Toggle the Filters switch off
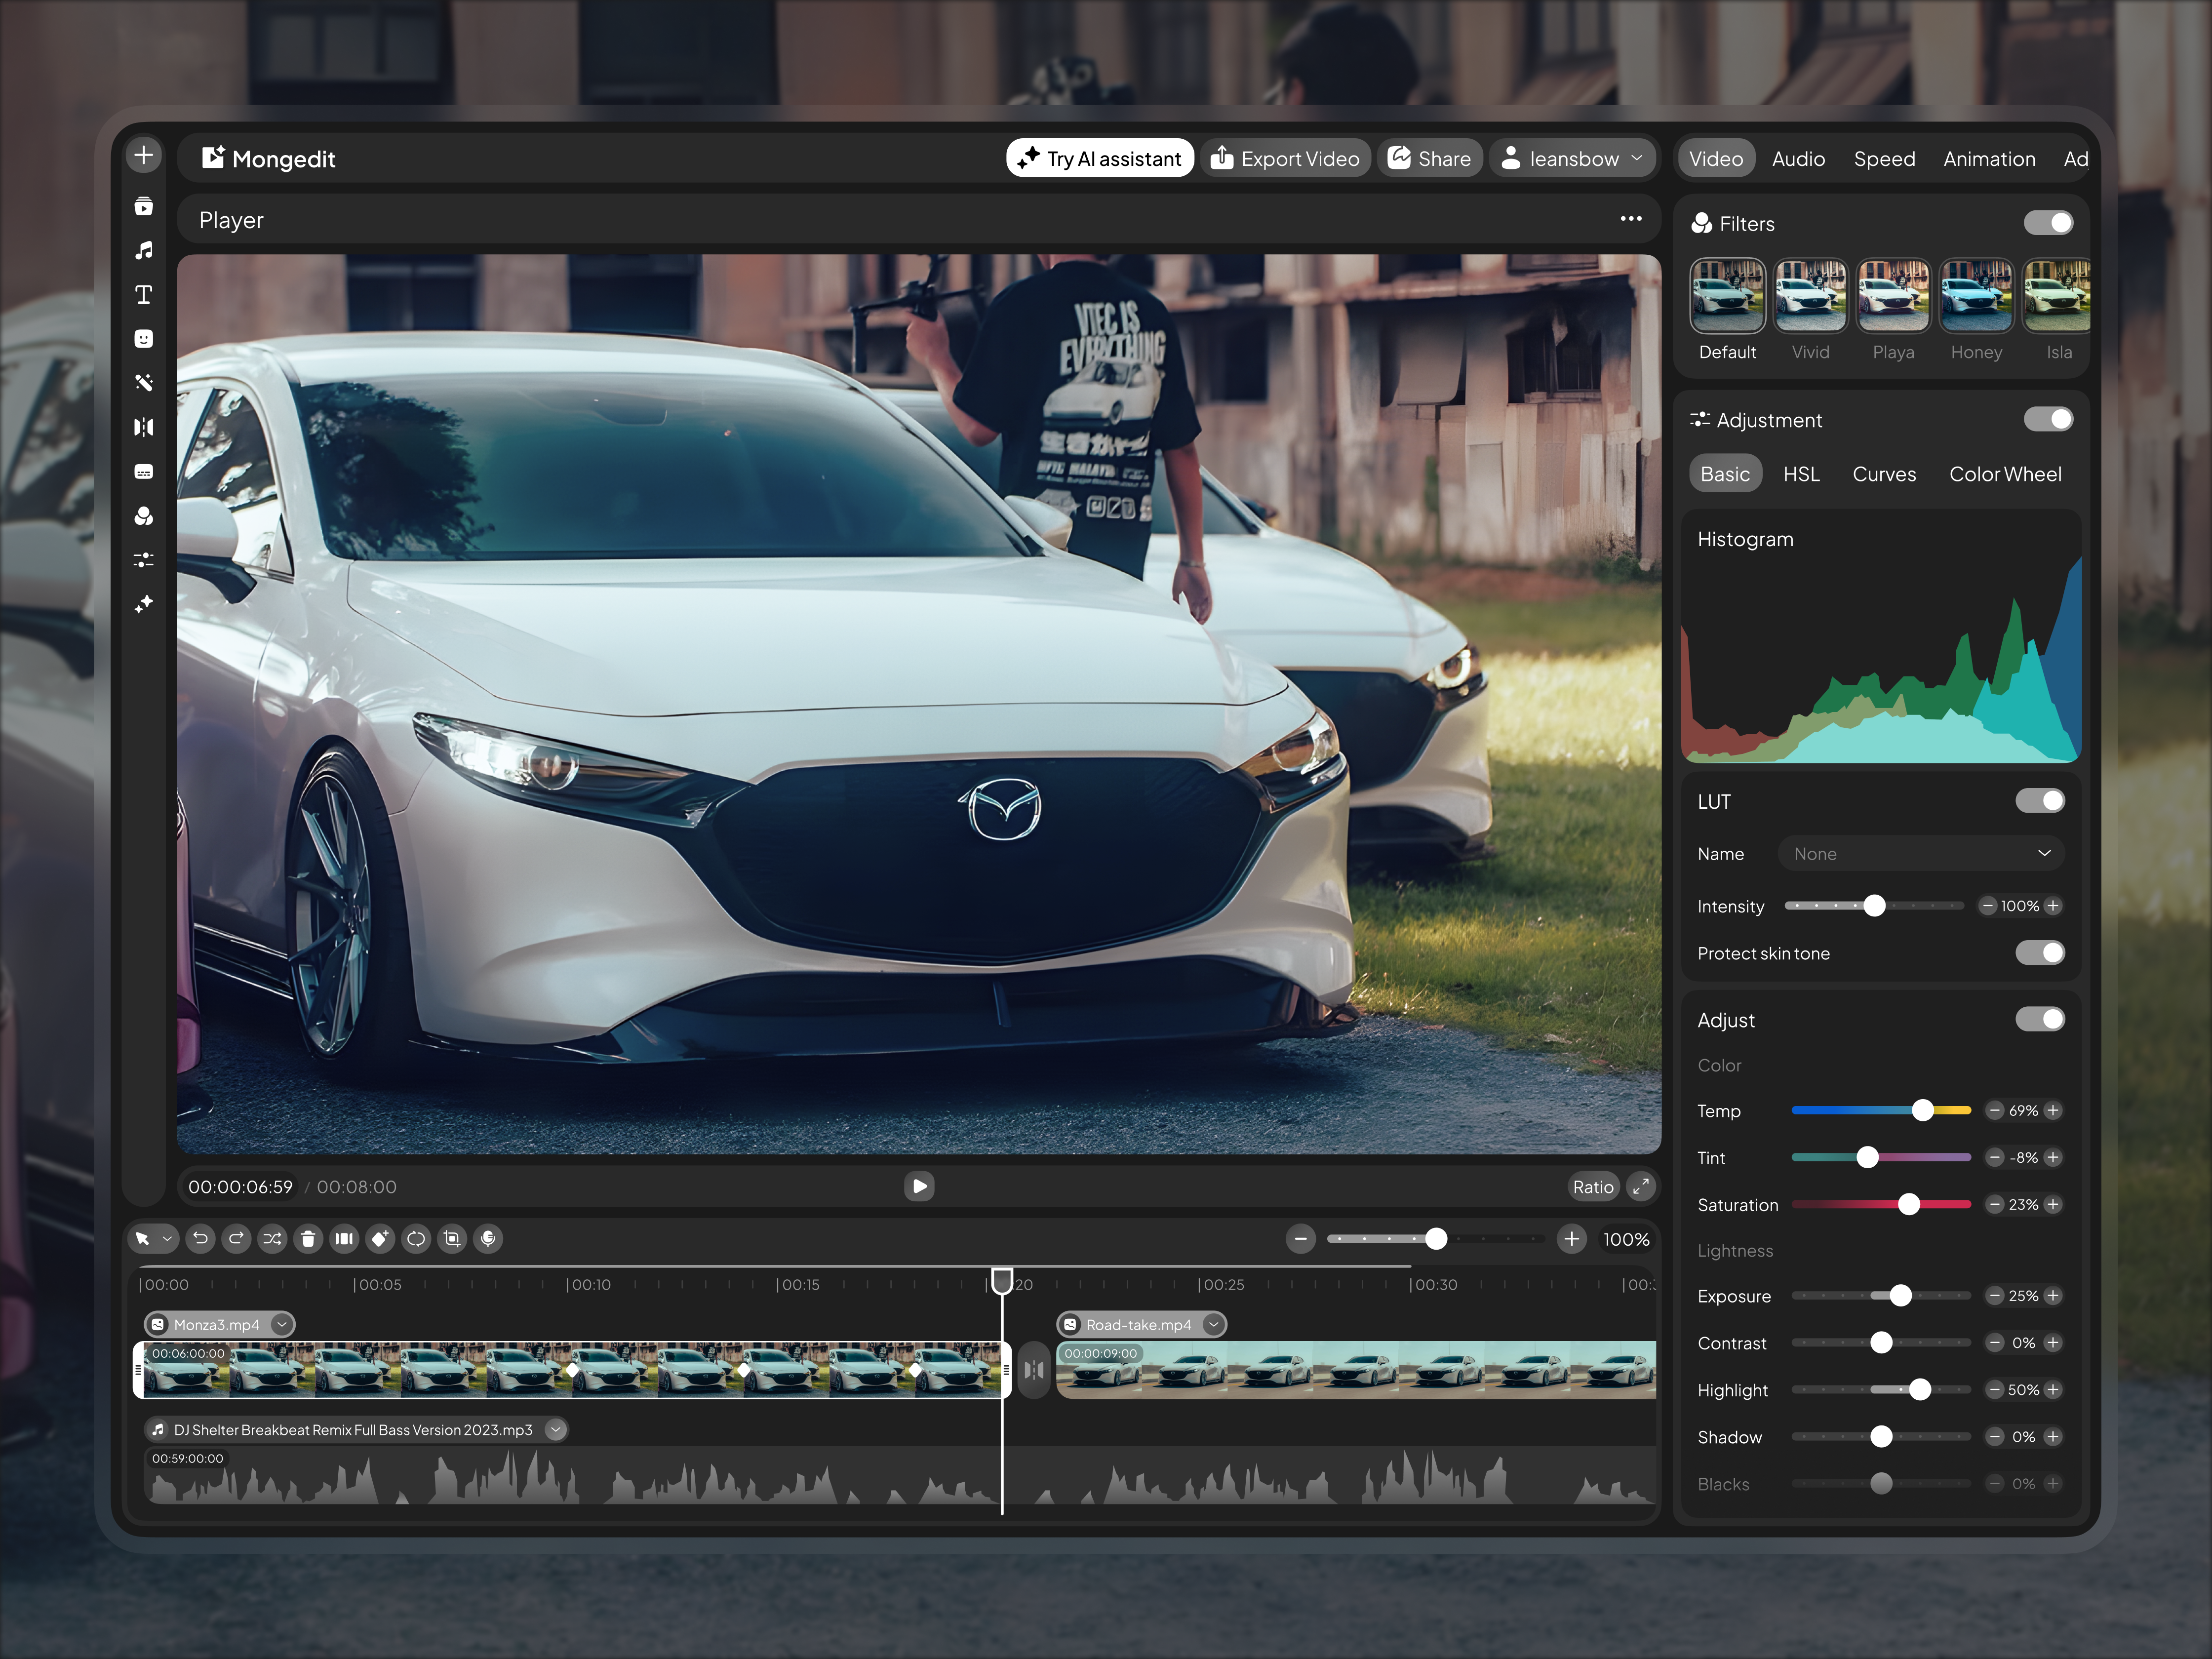Image resolution: width=2212 pixels, height=1659 pixels. click(x=2048, y=223)
